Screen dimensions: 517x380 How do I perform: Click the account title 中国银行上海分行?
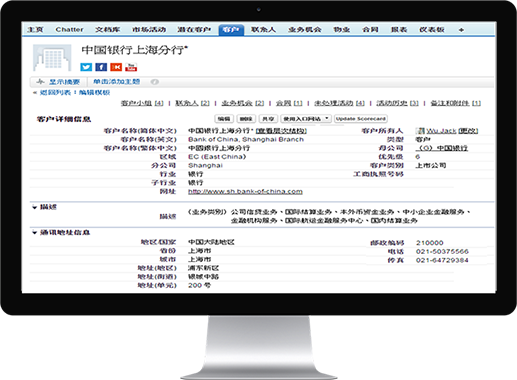pyautogui.click(x=135, y=50)
